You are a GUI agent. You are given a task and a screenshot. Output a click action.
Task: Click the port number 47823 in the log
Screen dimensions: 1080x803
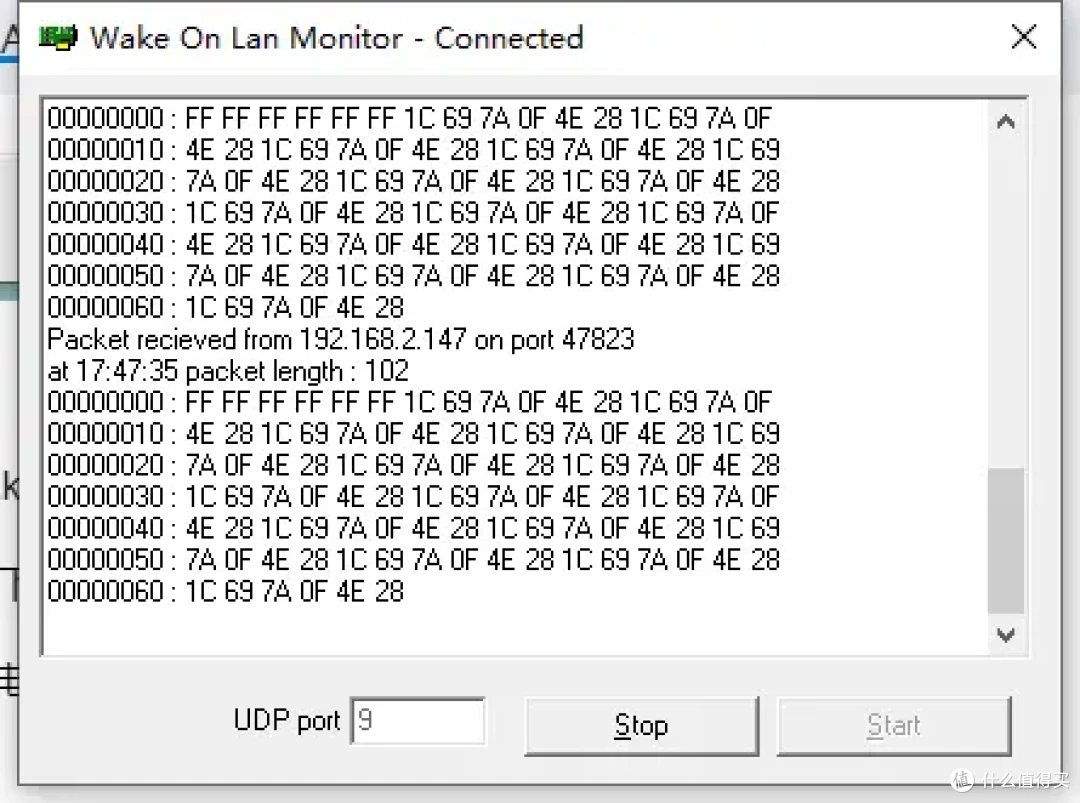[598, 340]
